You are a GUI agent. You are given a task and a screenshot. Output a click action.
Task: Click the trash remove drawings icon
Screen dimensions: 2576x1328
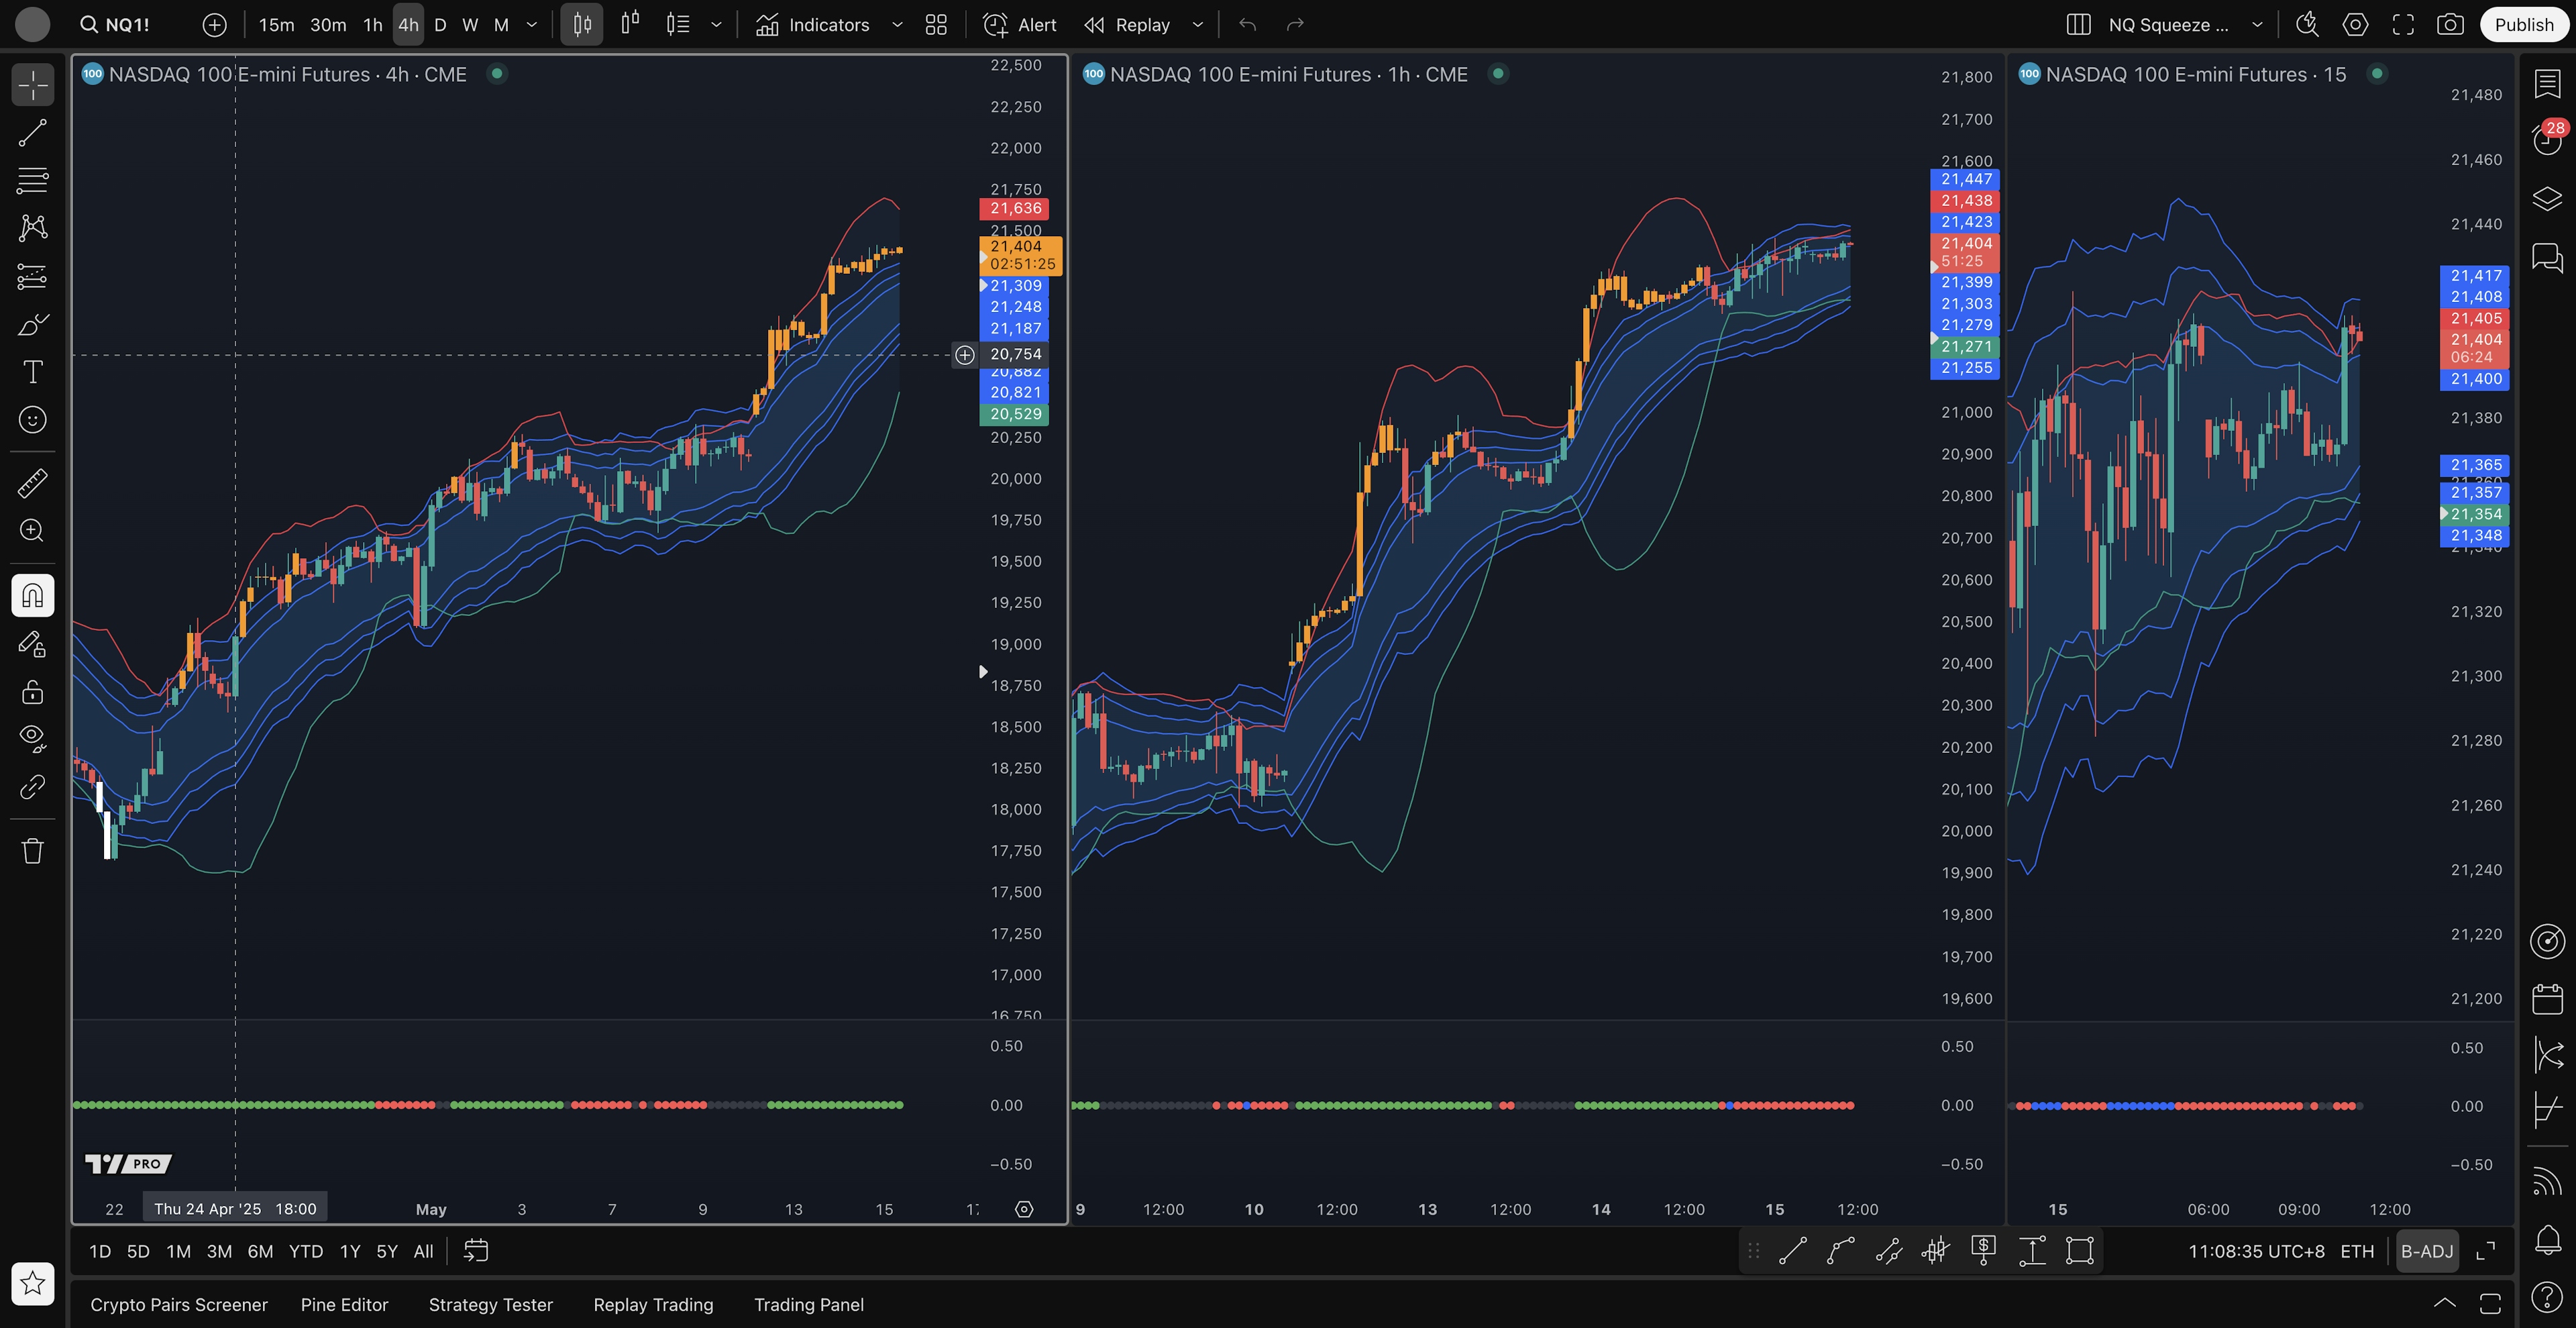[32, 851]
